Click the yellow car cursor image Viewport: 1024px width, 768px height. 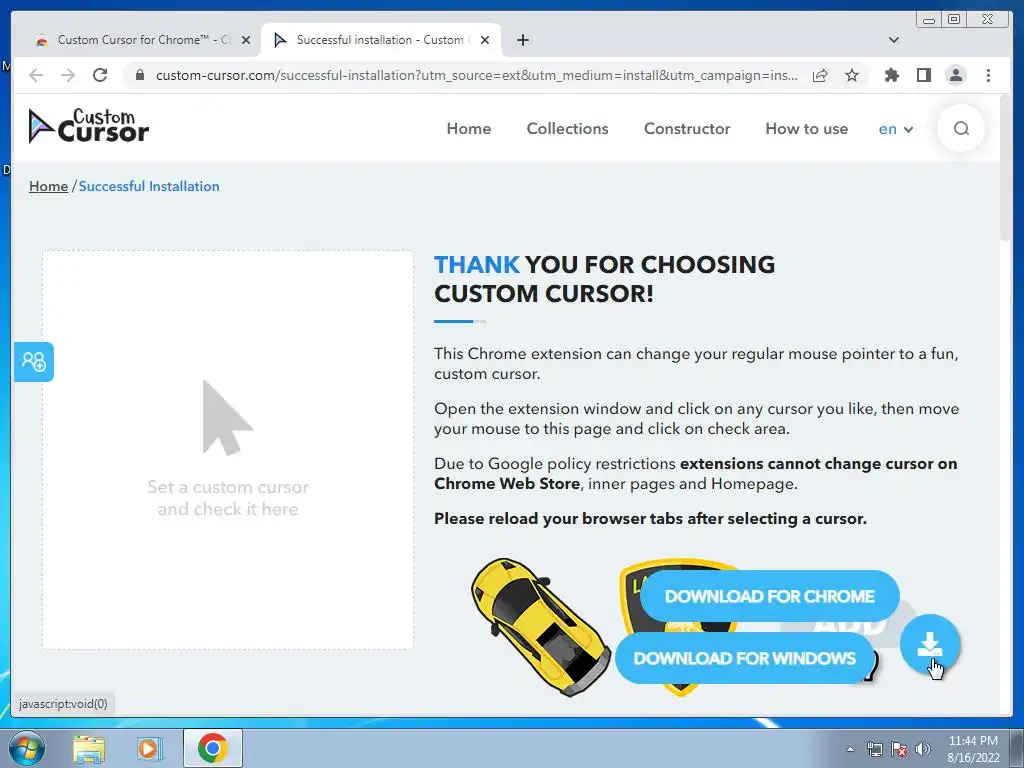coord(541,627)
